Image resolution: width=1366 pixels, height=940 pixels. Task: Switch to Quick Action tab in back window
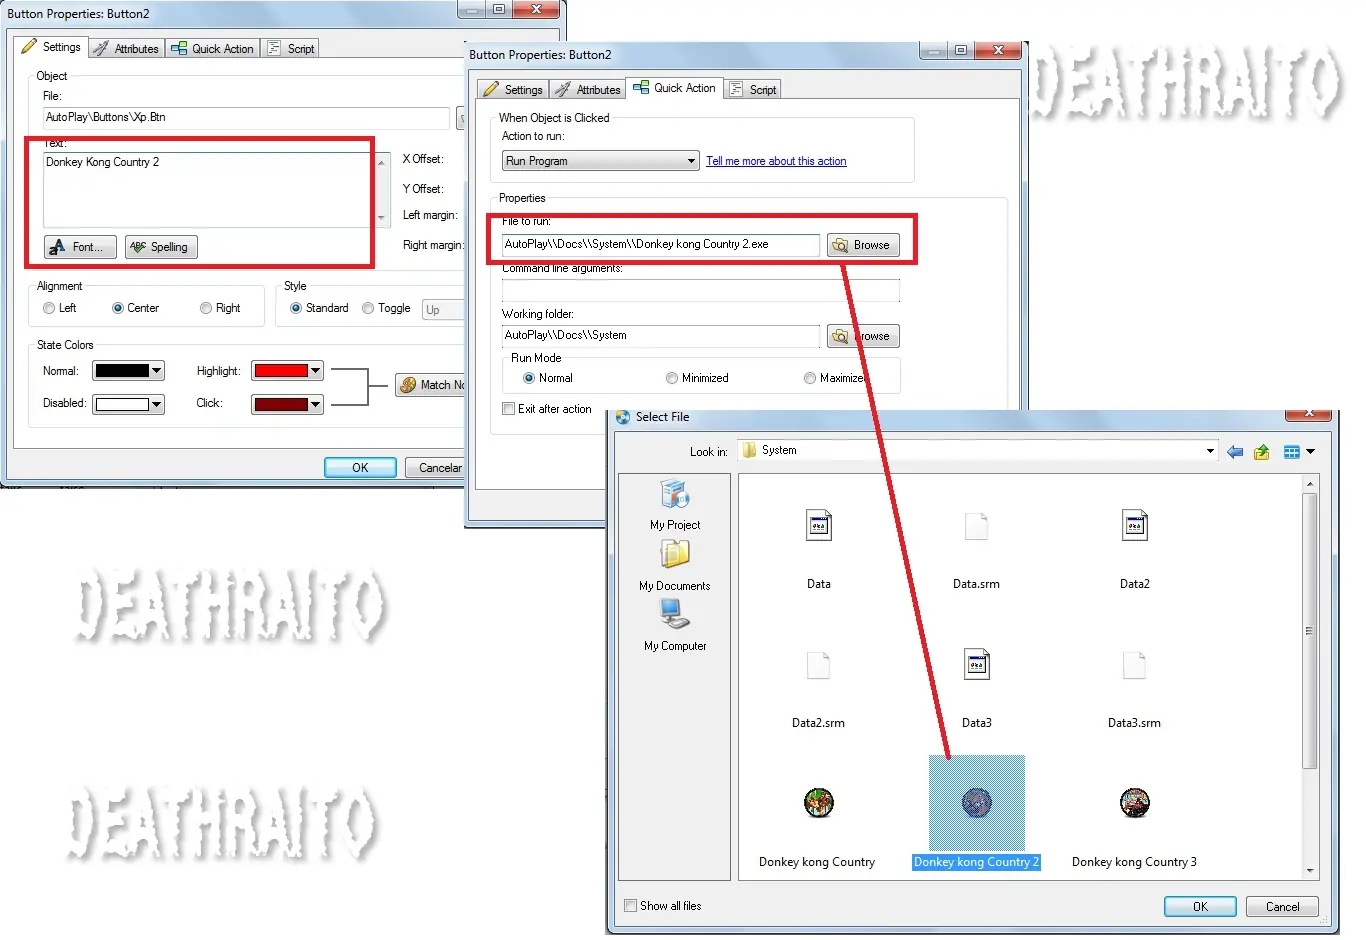coord(212,48)
